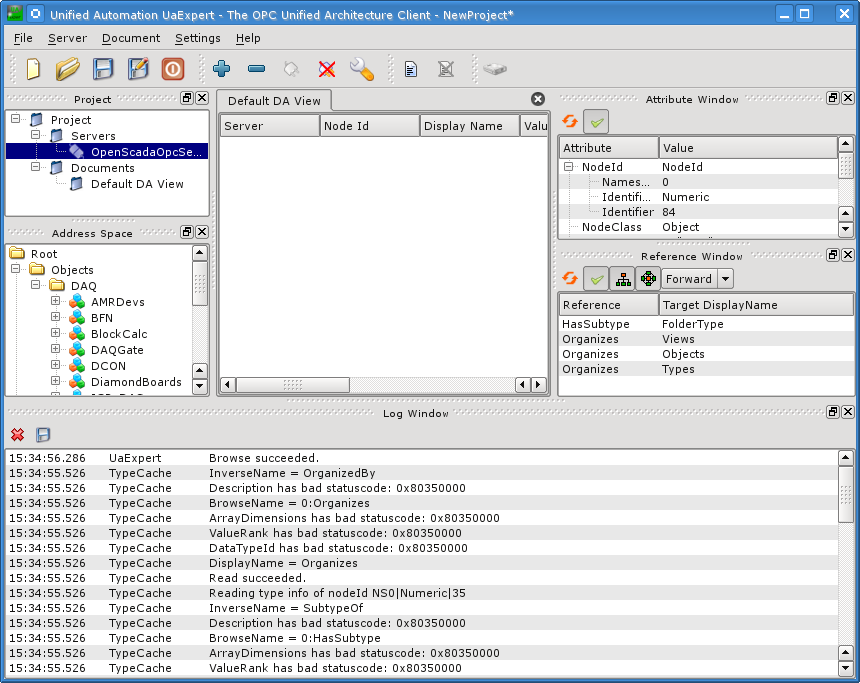Click the blue plus Add Server icon
The height and width of the screenshot is (683, 860).
point(222,69)
